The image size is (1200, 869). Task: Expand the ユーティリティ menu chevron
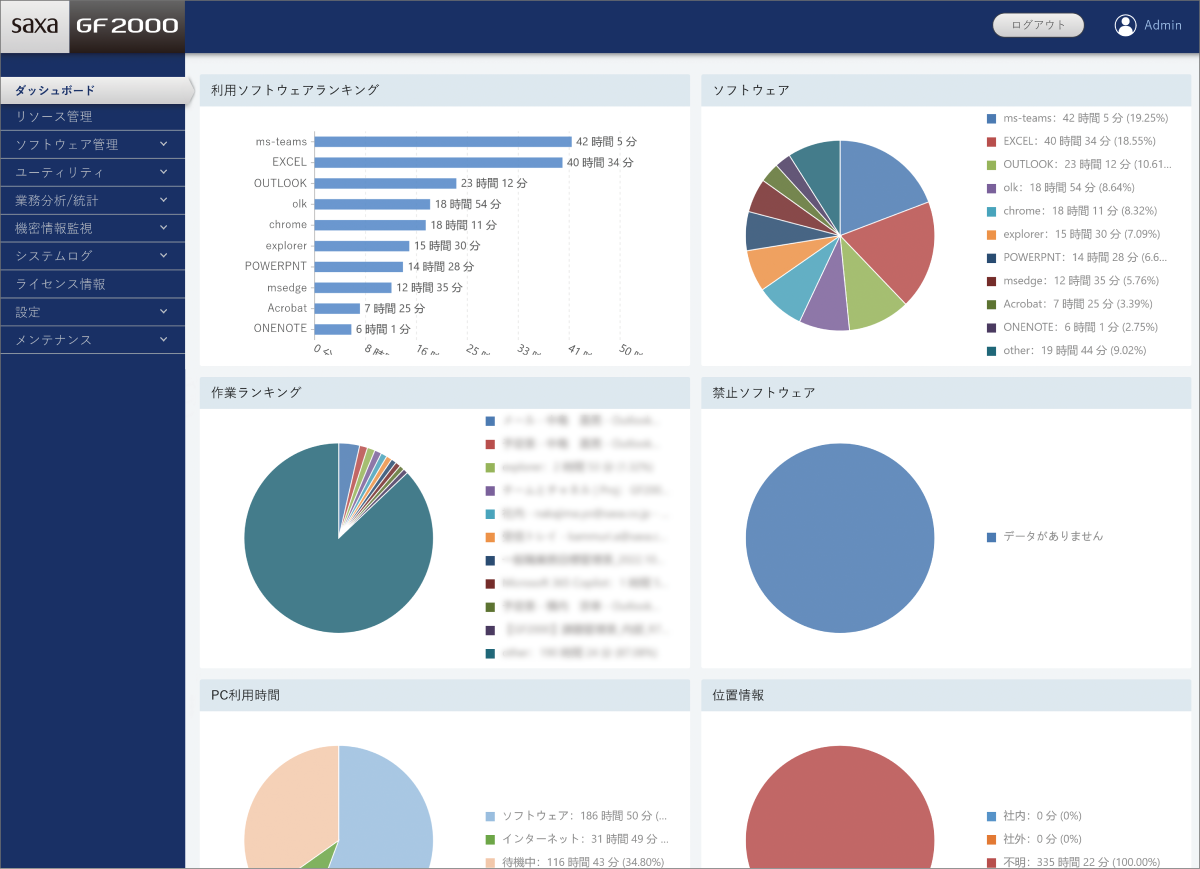164,172
